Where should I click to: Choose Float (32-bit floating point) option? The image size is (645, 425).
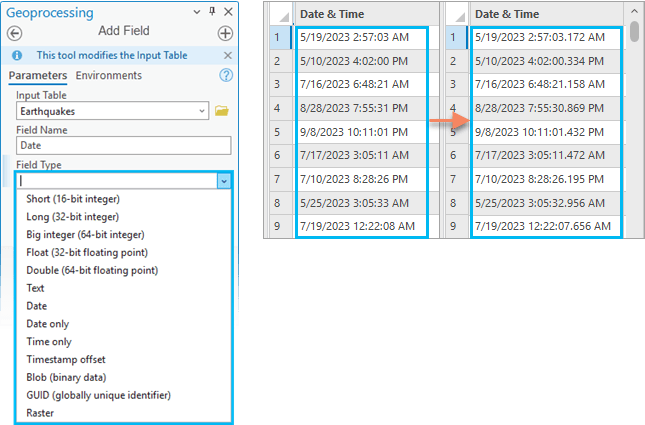coord(87,252)
